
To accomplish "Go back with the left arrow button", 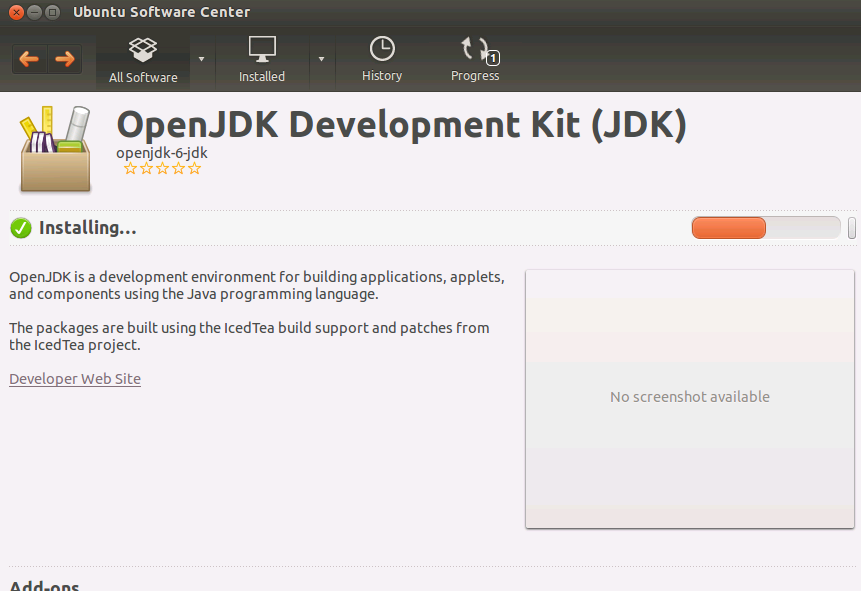I will [x=30, y=59].
